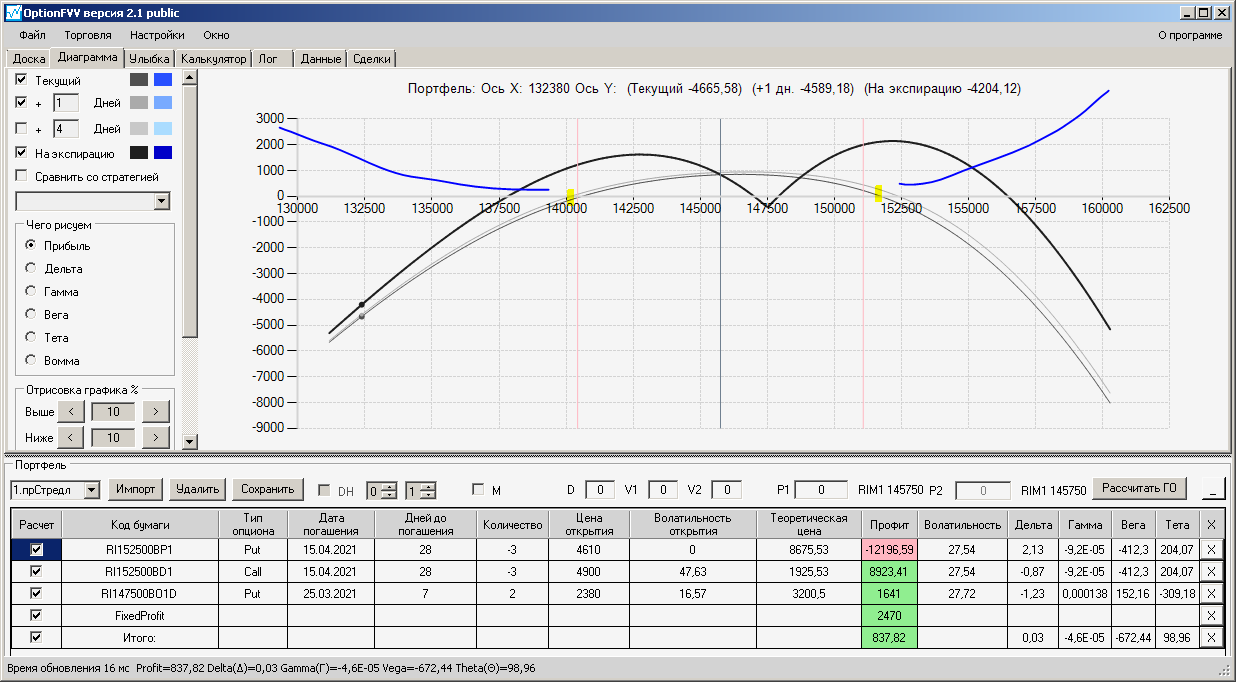This screenshot has height=682, width=1236.
Task: Click the Импорт button
Action: click(135, 489)
